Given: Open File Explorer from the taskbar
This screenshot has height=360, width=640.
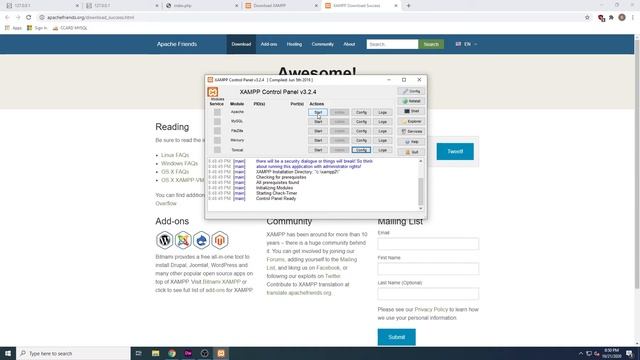Looking at the screenshot, I should [x=156, y=353].
